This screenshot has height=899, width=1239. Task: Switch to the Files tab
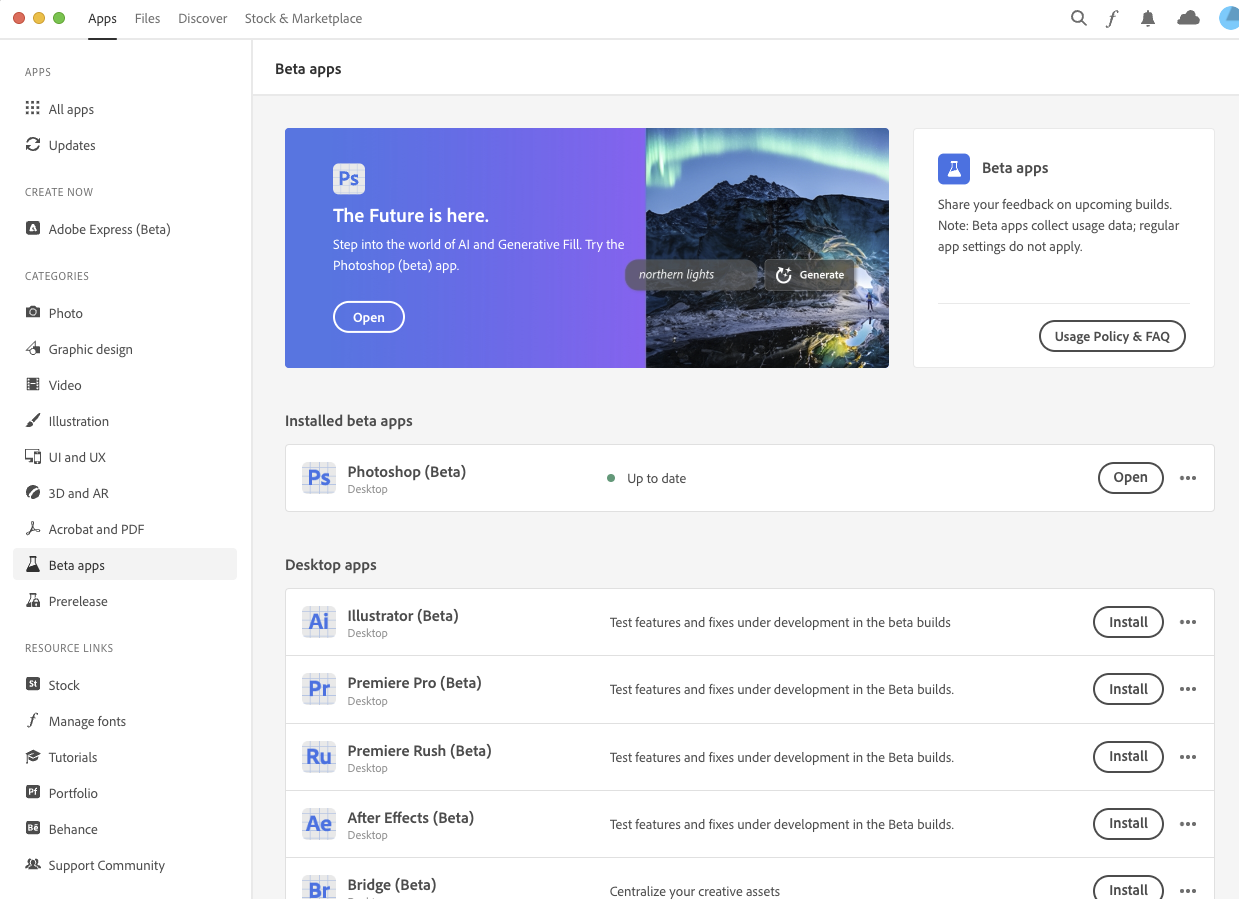point(147,18)
